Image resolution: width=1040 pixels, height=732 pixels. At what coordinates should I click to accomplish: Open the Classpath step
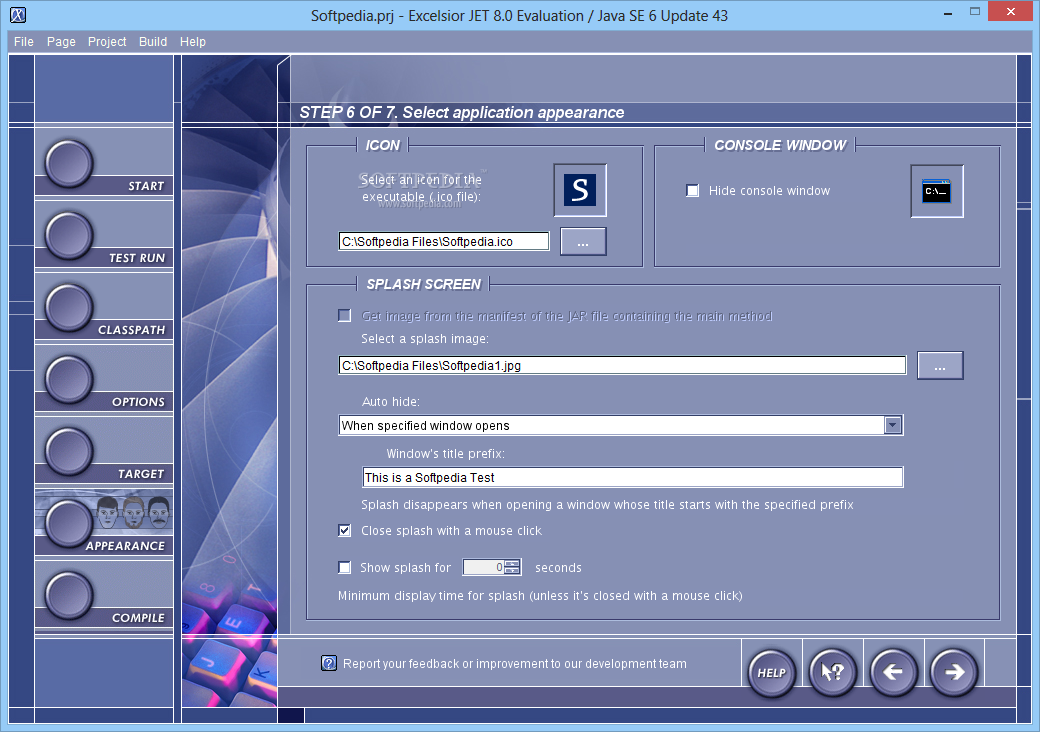(x=69, y=308)
